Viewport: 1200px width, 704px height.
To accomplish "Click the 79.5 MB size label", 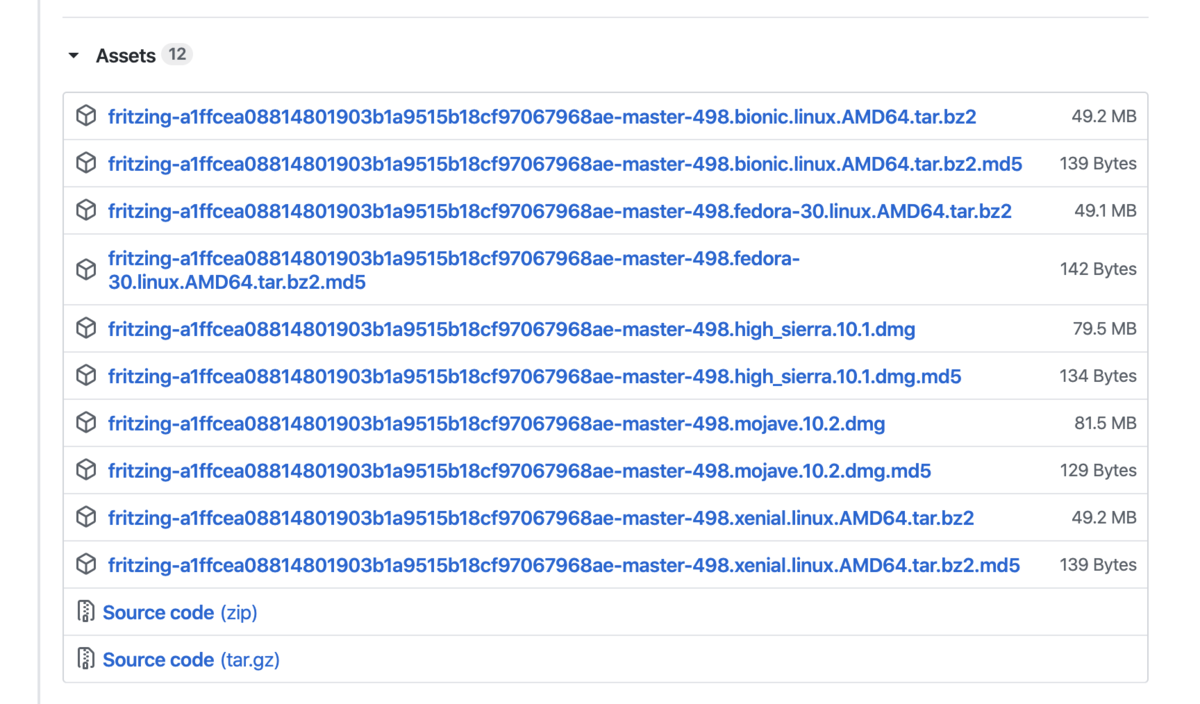I will pyautogui.click(x=1104, y=329).
